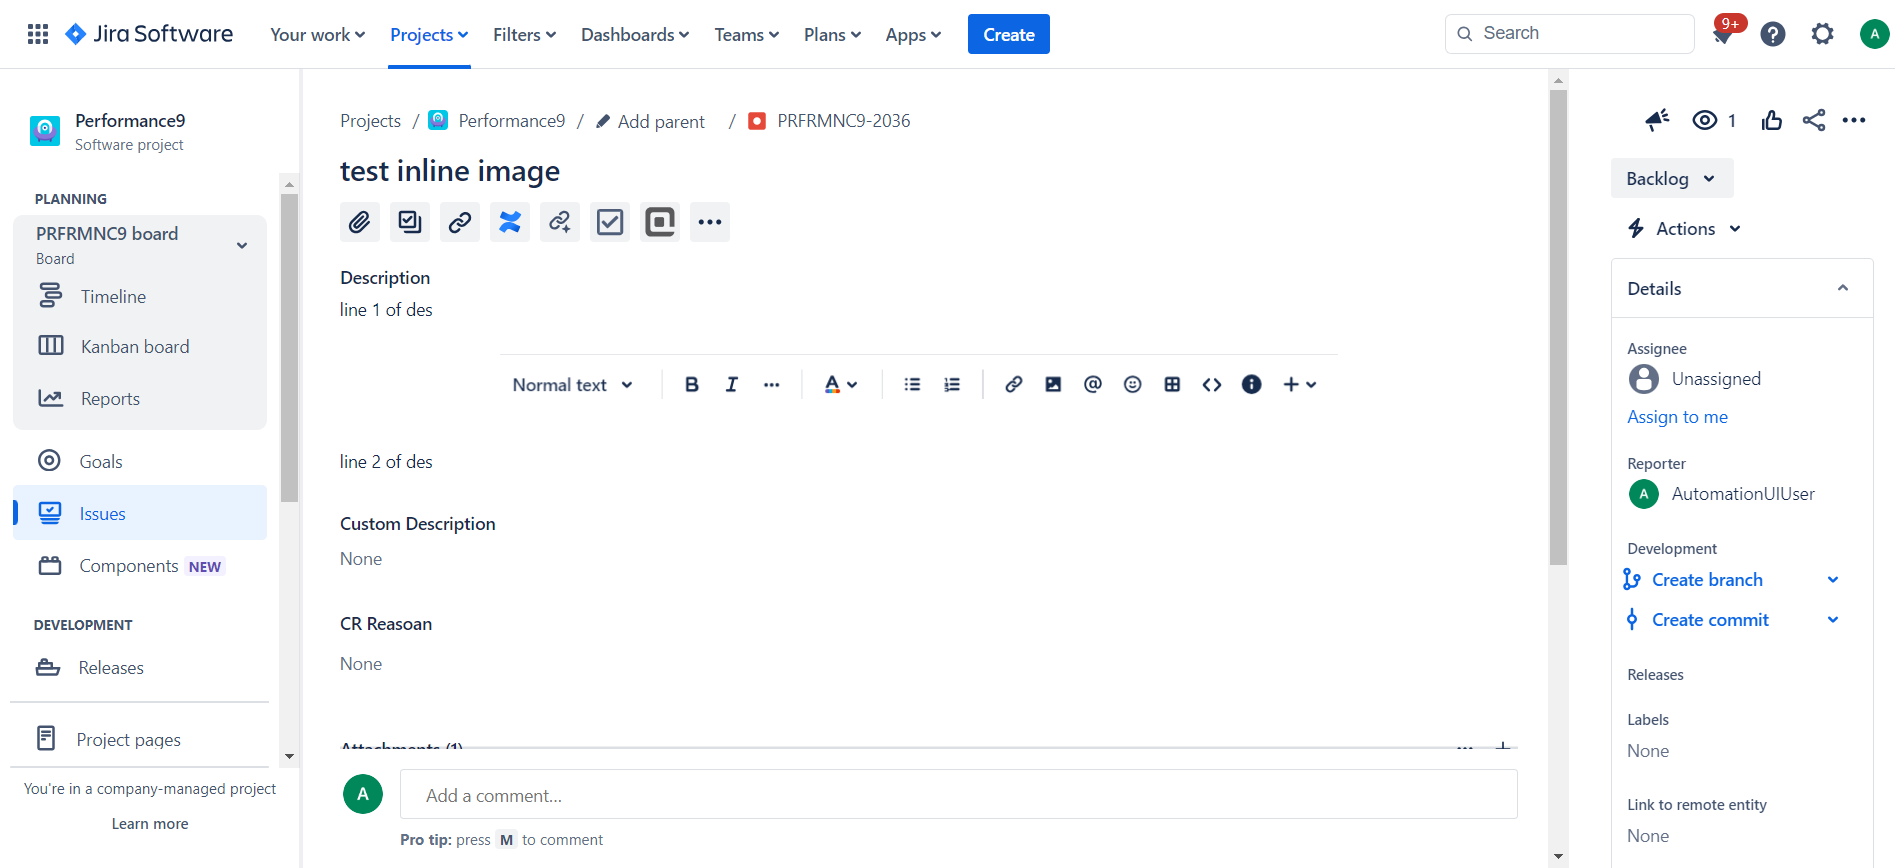The image size is (1895, 868).
Task: Open the Normal text style dropdown
Action: point(573,385)
